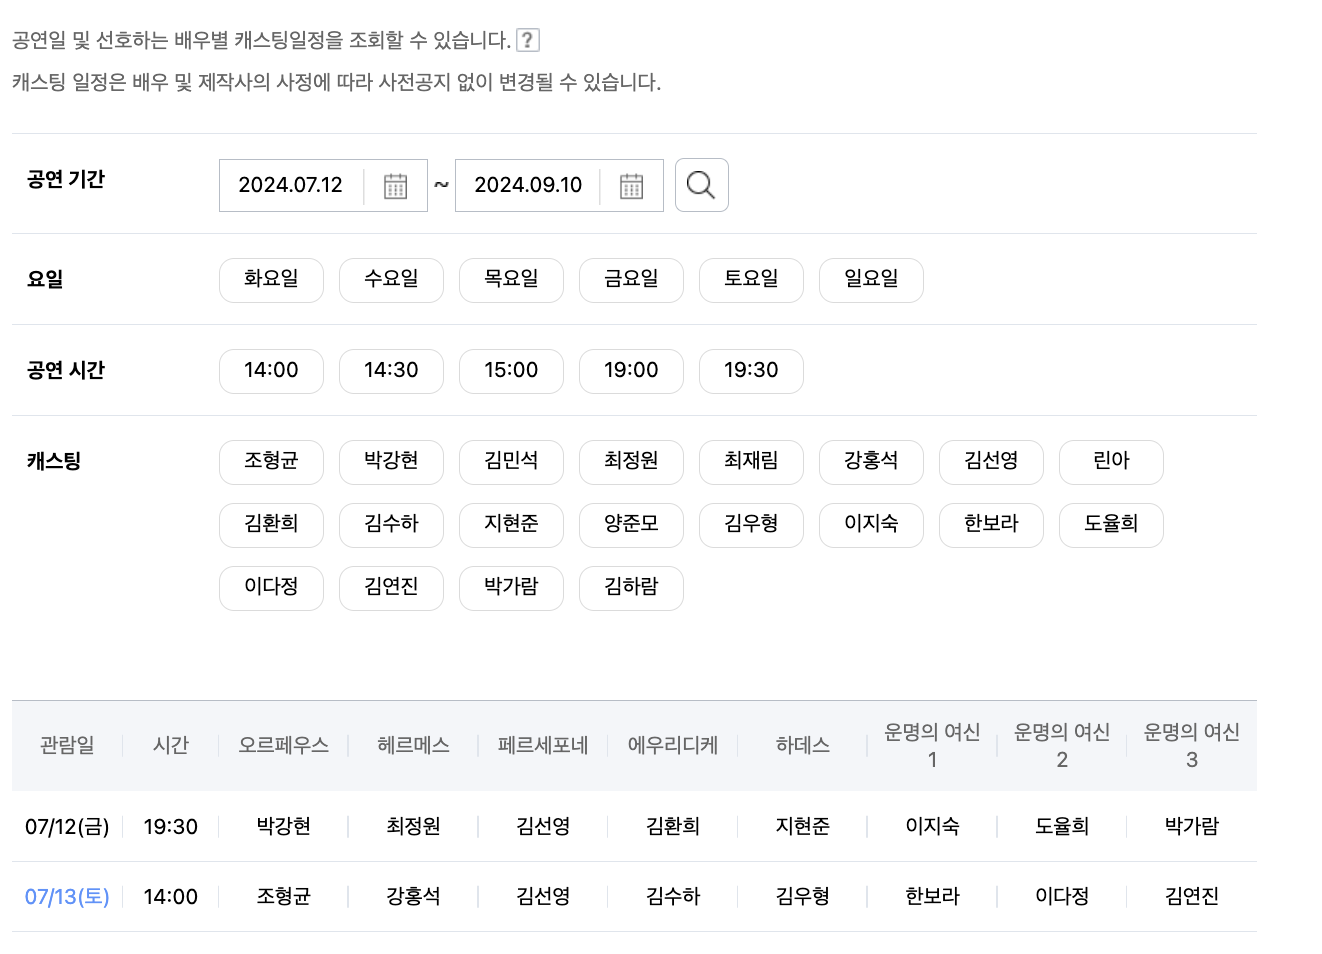Pick the 도율희 casting button
This screenshot has height=954, width=1322.
click(x=1111, y=525)
